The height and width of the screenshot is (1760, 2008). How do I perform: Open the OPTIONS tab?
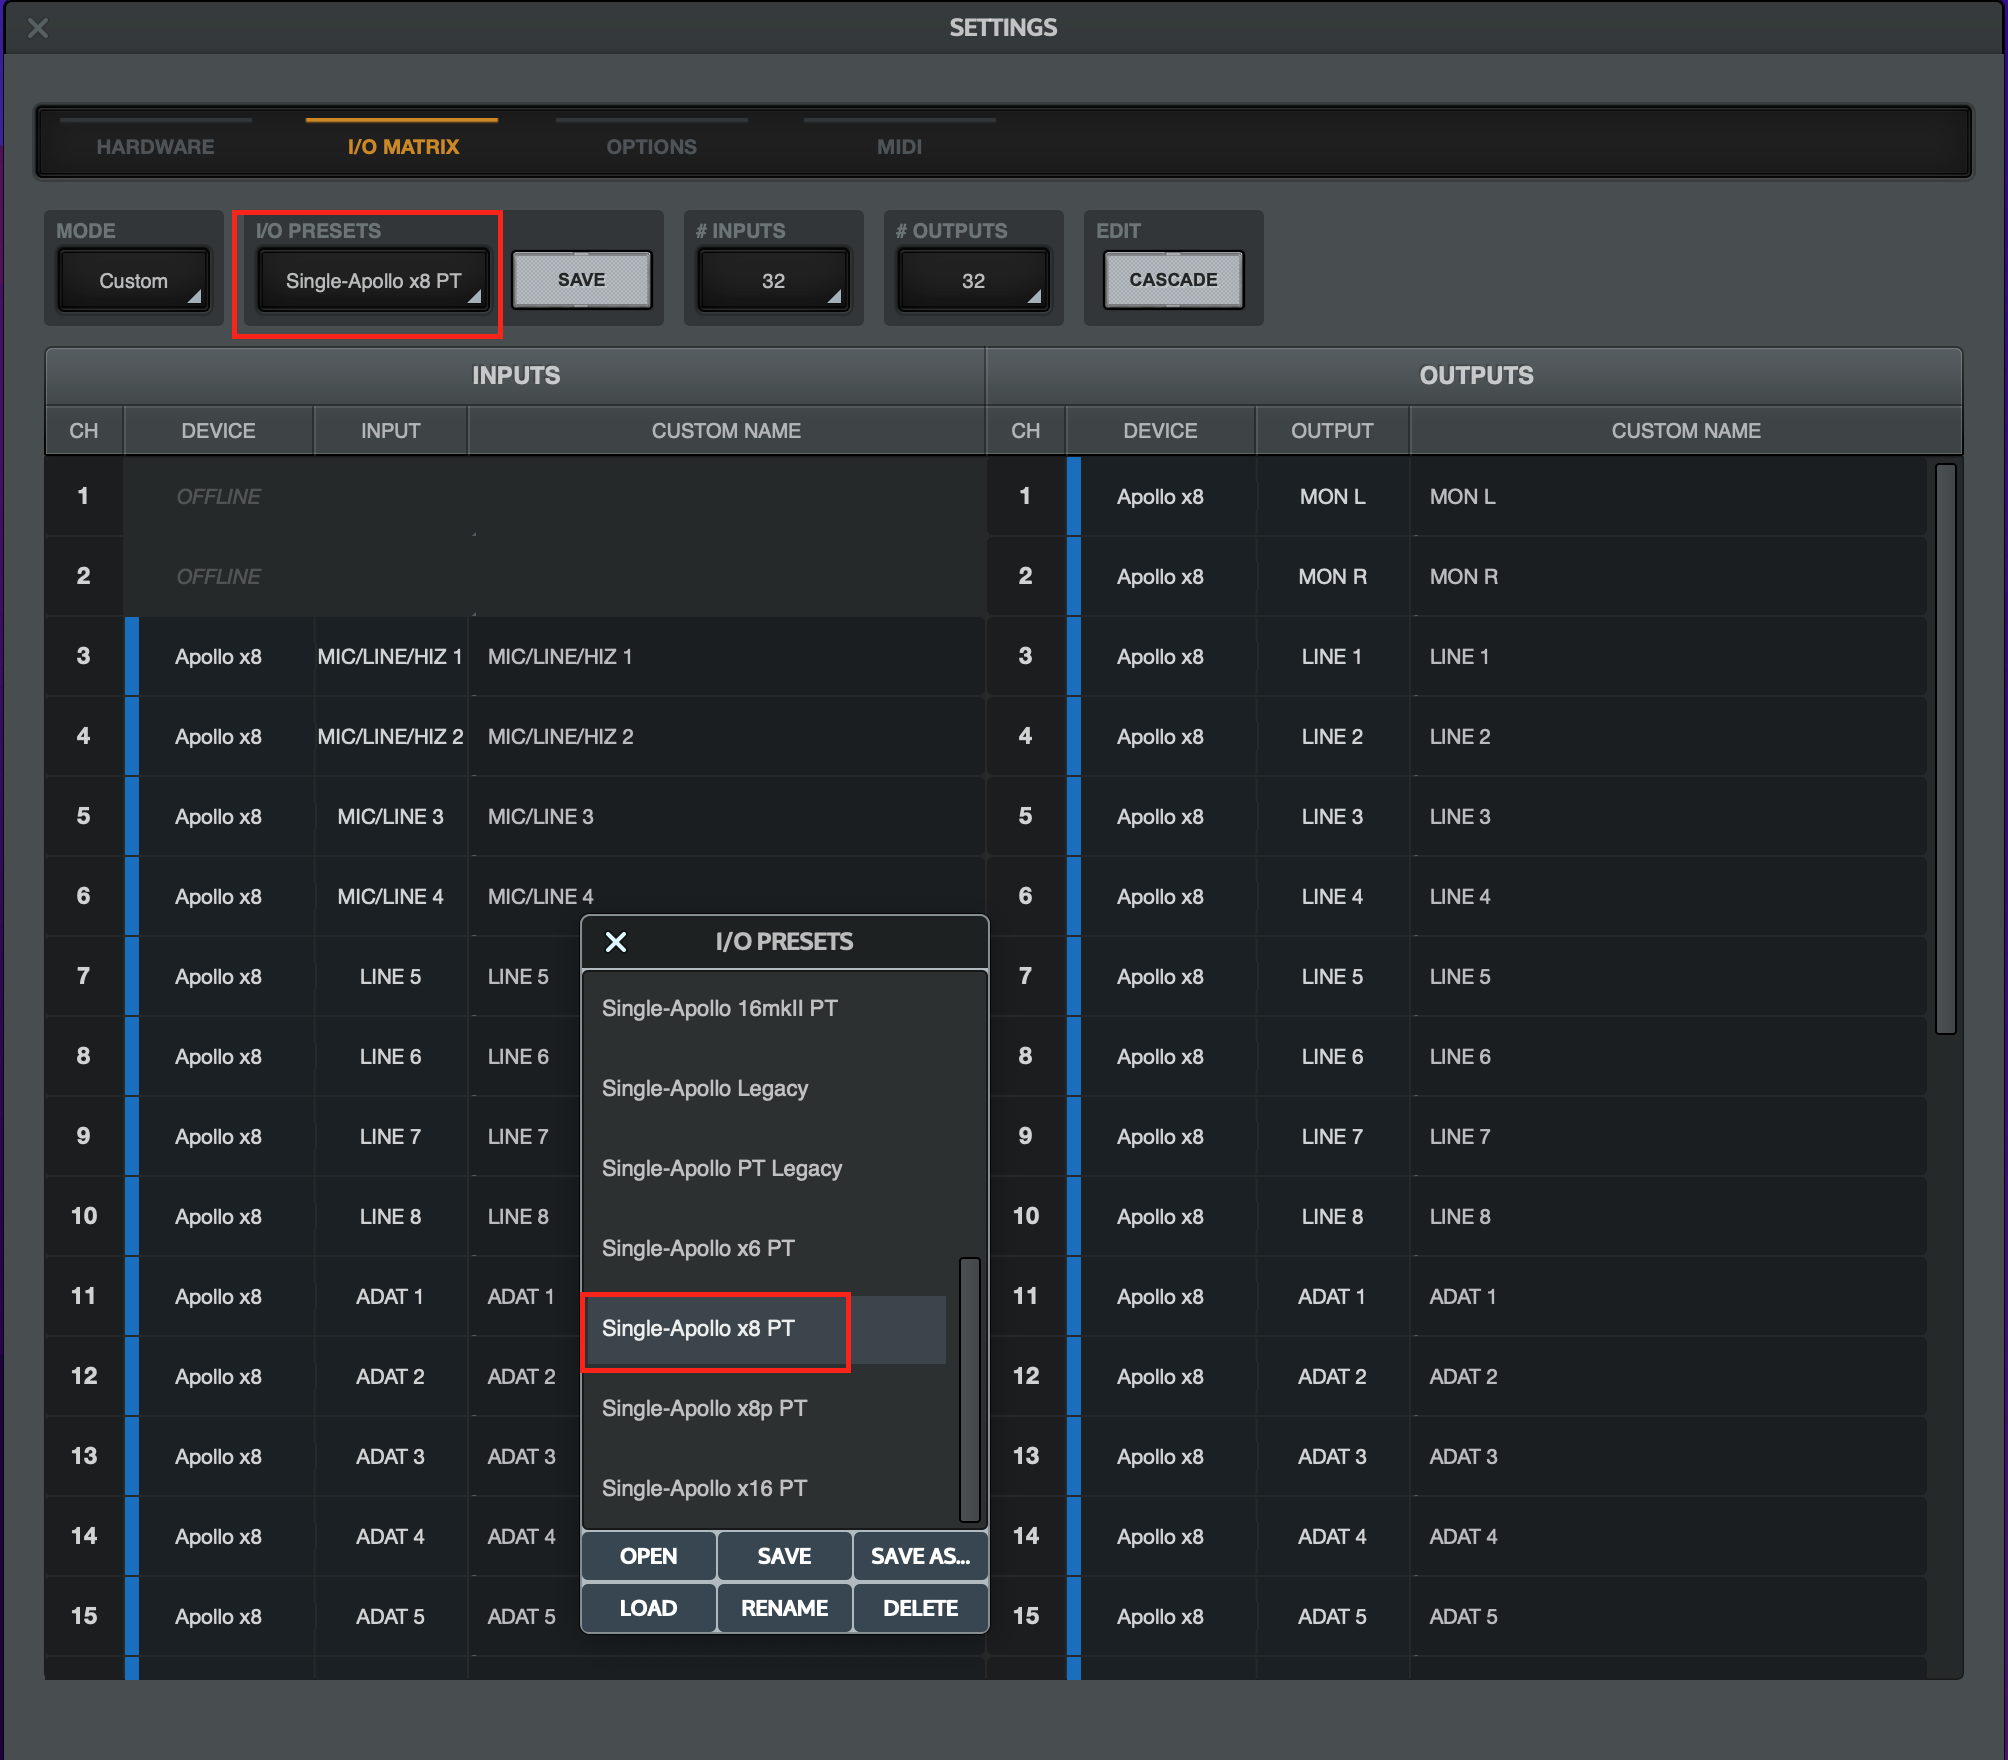(x=650, y=145)
